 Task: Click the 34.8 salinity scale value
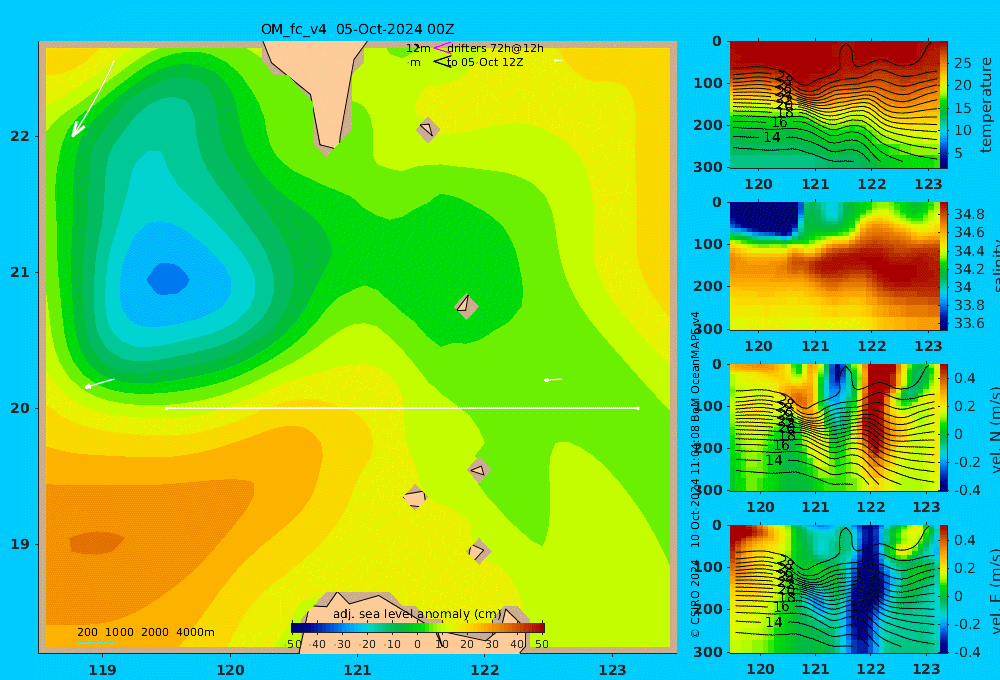point(969,214)
